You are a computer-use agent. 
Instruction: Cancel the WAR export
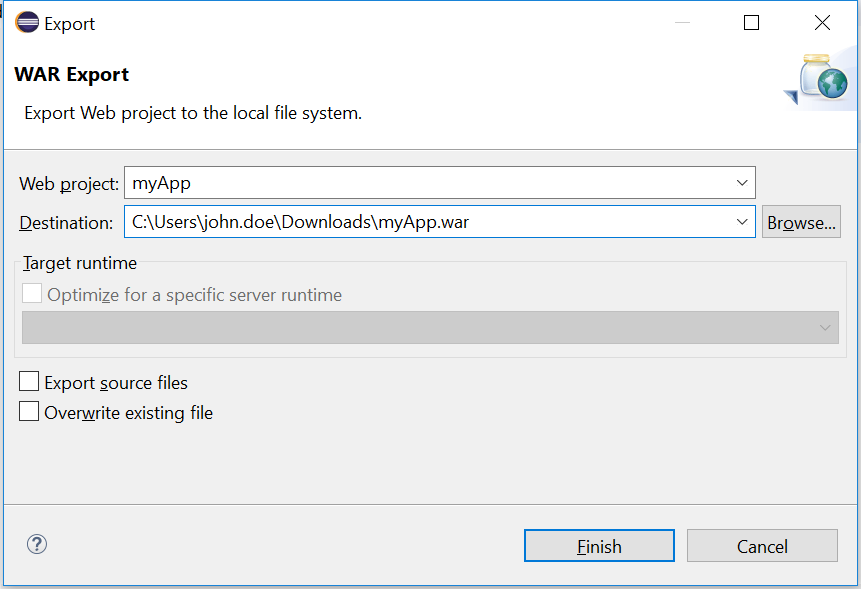pos(762,546)
